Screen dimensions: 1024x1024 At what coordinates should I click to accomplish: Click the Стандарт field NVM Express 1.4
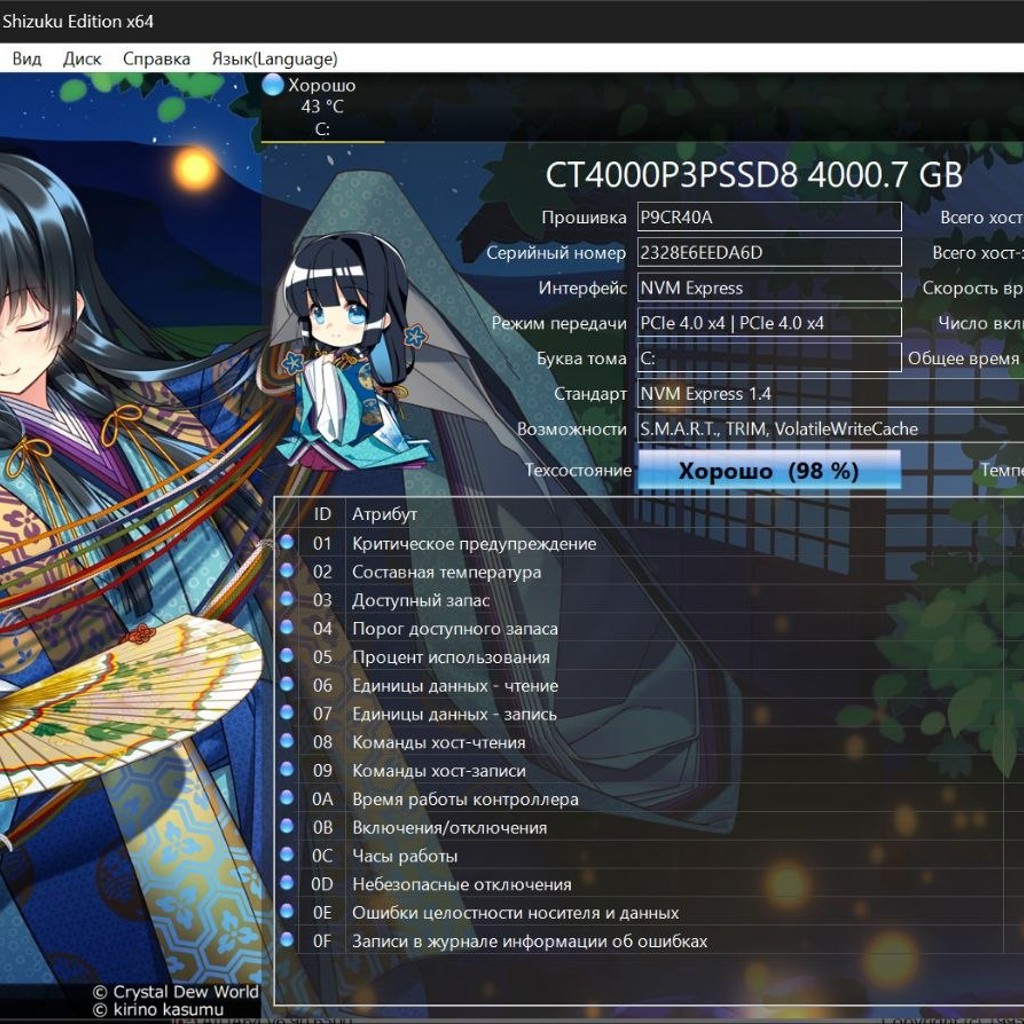pos(831,393)
